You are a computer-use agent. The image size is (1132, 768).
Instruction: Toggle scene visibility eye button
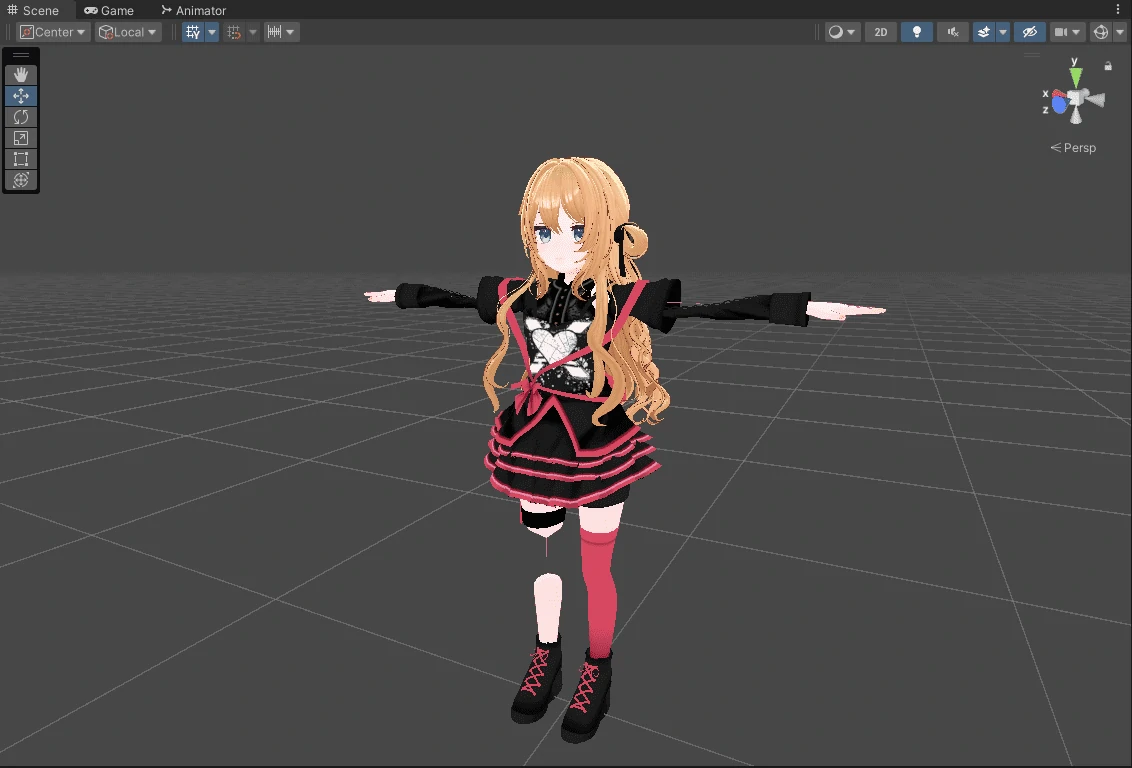tap(1029, 32)
